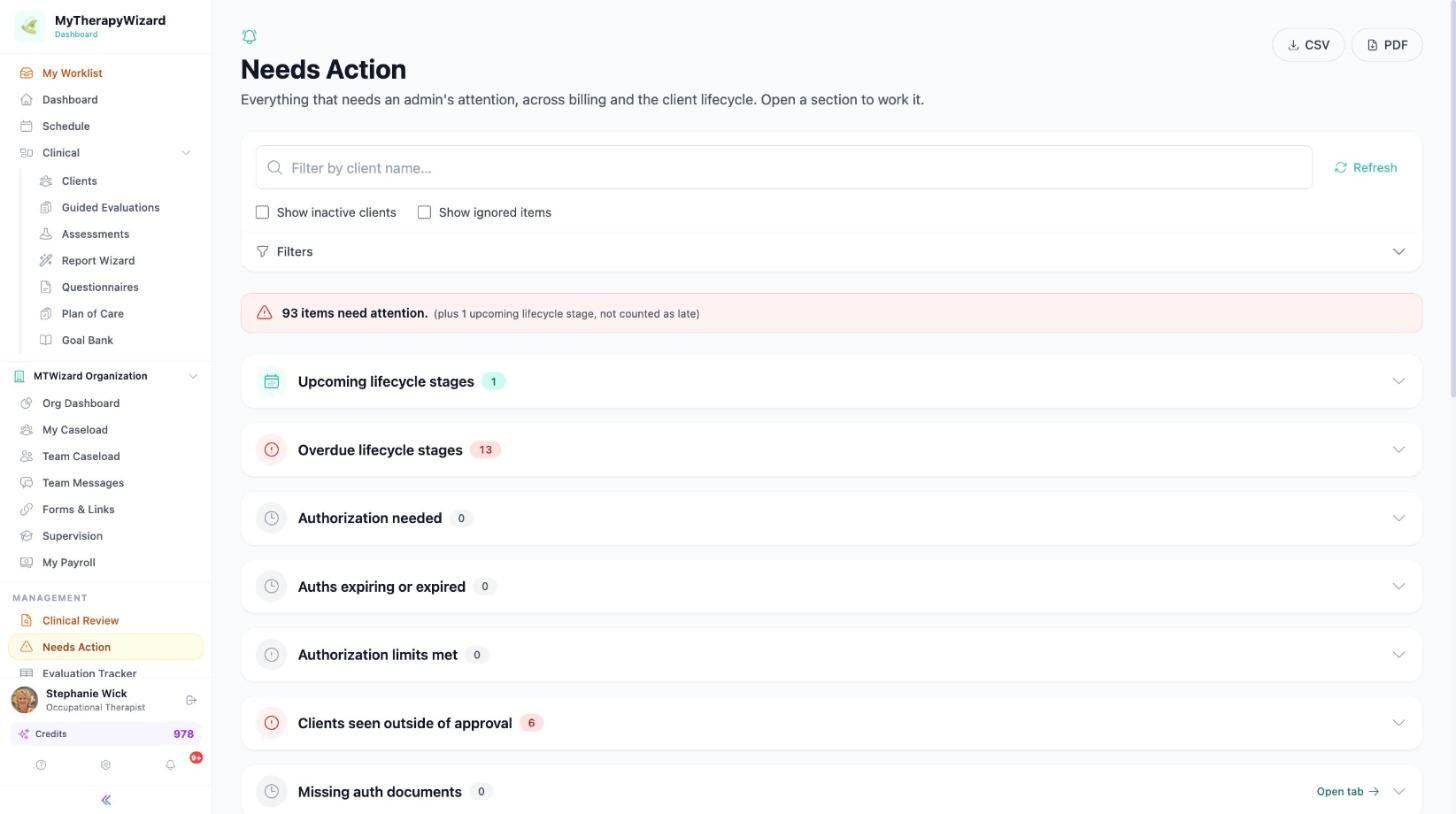Export the list as PDF
This screenshot has width=1456, height=814.
[x=1387, y=45]
